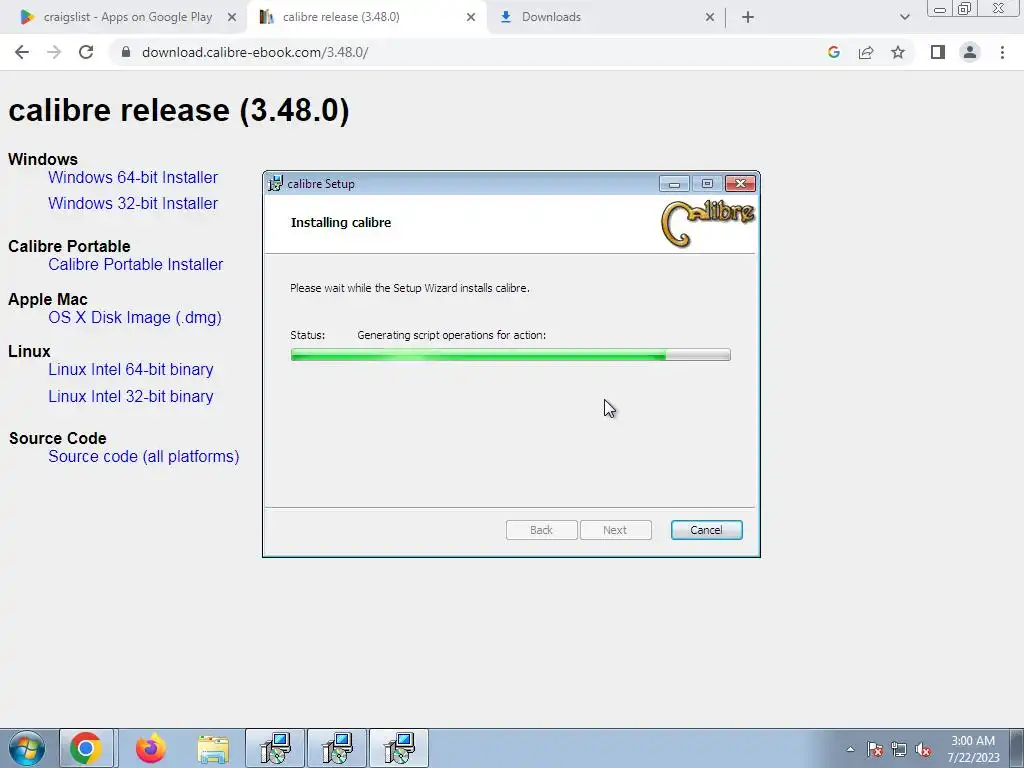Screen dimensions: 1024x768
Task: Click the disabled Next button in setup
Action: (x=615, y=530)
